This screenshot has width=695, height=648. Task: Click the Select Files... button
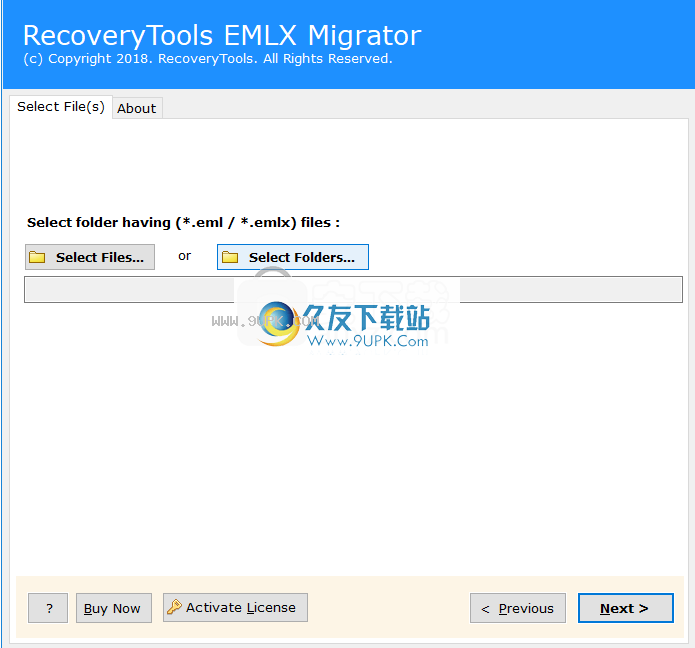pos(90,257)
